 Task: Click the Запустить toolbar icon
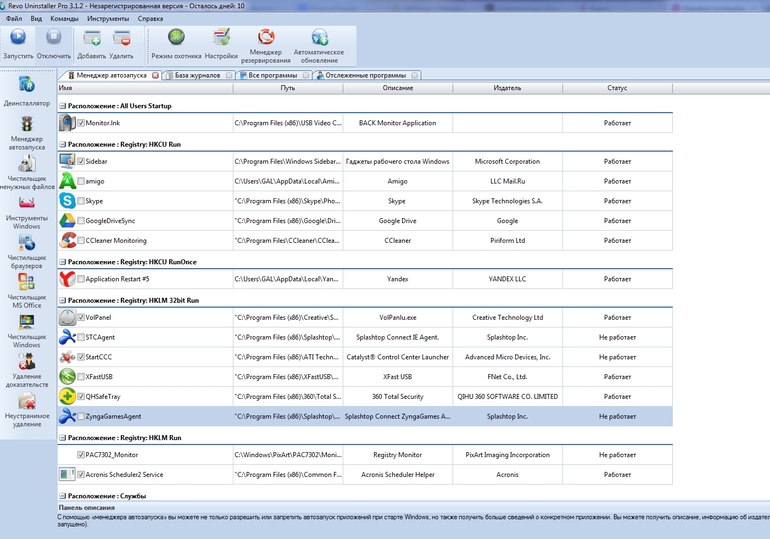[18, 37]
